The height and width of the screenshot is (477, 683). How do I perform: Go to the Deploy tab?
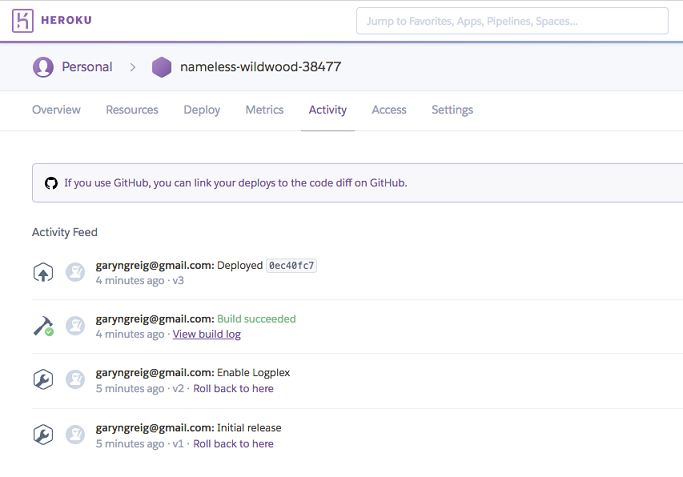point(202,110)
